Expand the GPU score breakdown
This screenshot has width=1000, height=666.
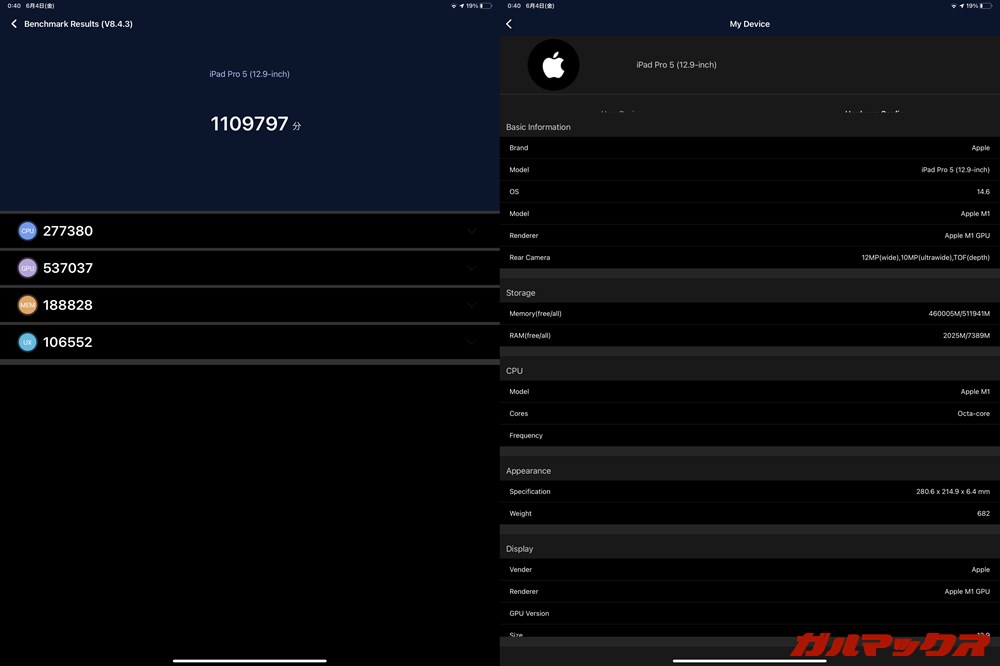[472, 267]
